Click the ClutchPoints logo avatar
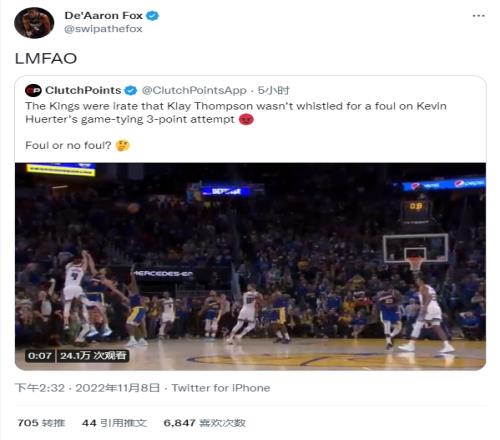500x440 pixels. (33, 90)
